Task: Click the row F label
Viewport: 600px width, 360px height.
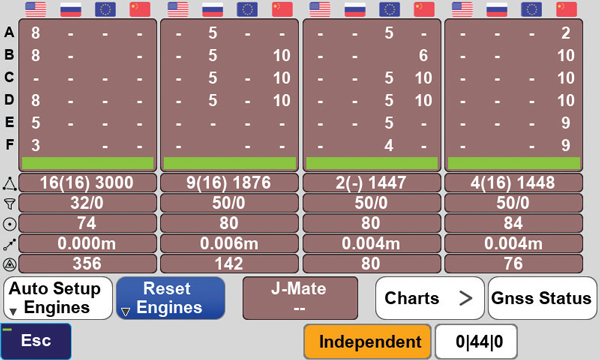Action: click(9, 145)
